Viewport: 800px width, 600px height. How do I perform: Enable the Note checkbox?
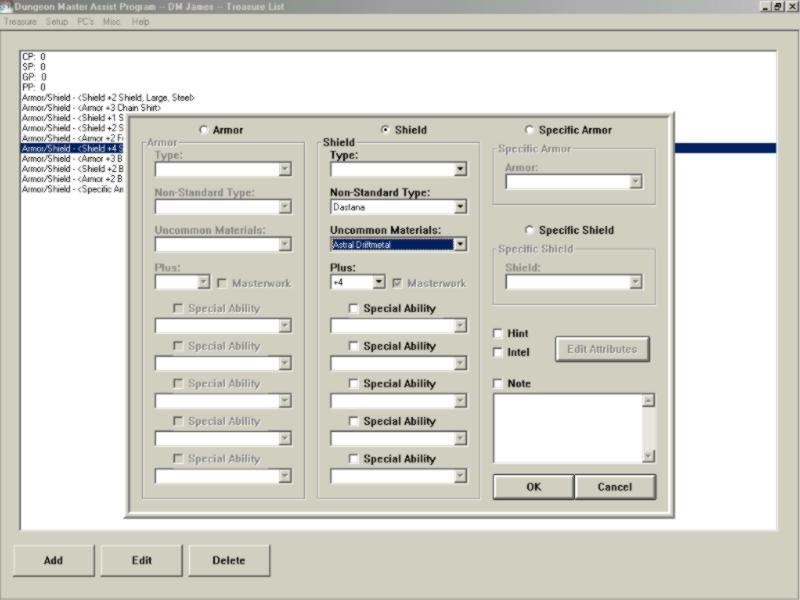pyautogui.click(x=499, y=384)
